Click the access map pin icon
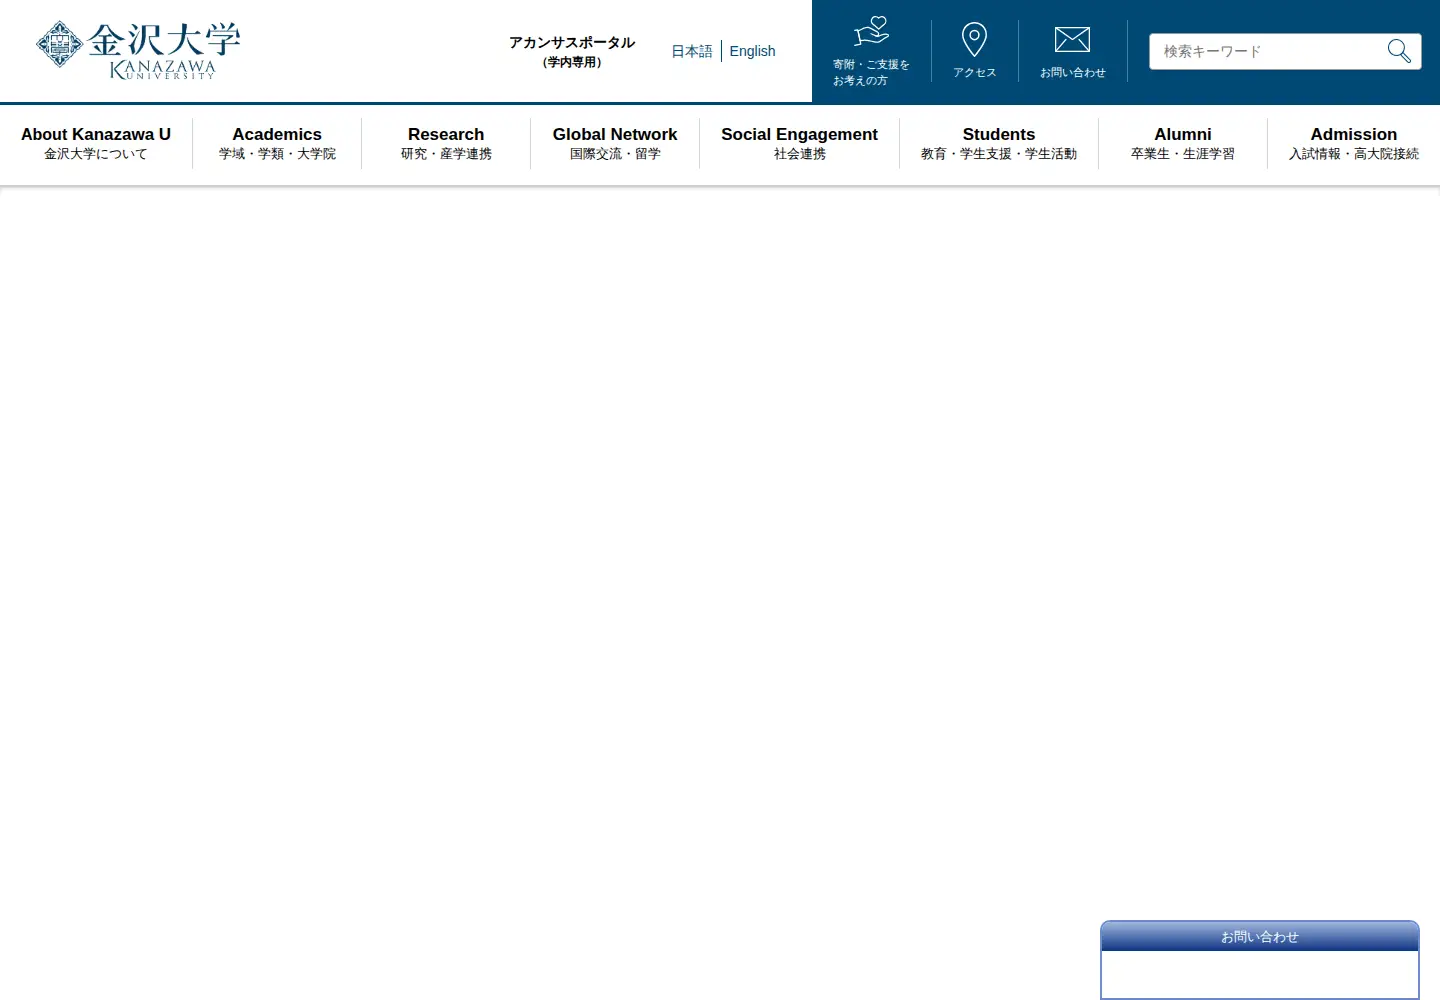The width and height of the screenshot is (1440, 1000). pos(974,40)
